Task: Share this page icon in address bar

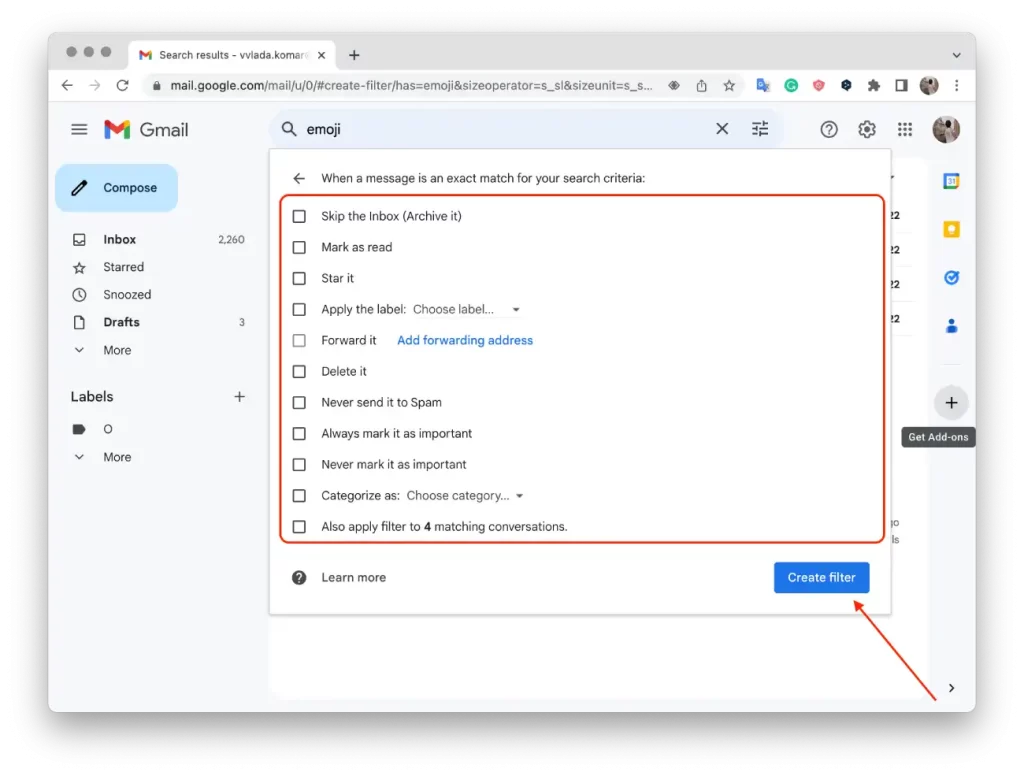Action: [701, 86]
